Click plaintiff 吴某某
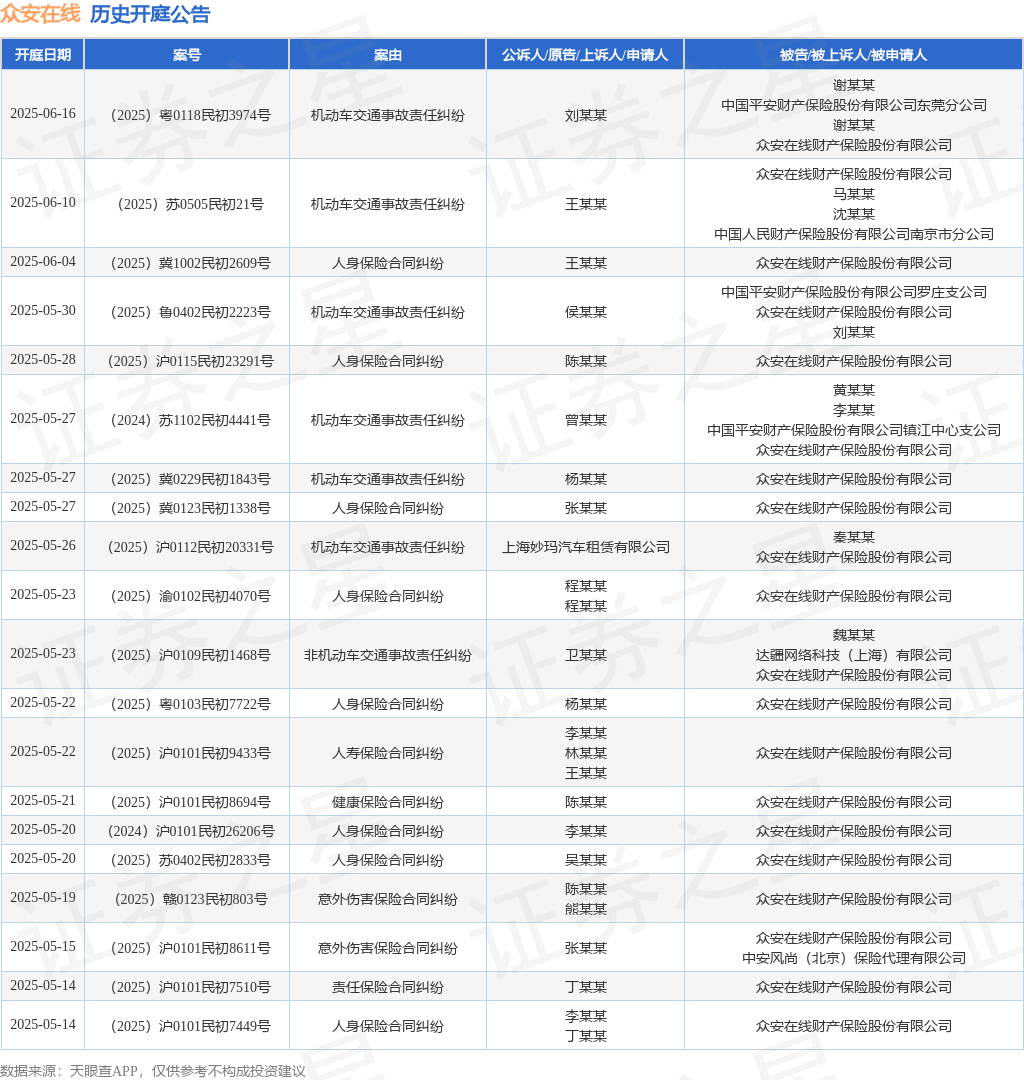Image resolution: width=1024 pixels, height=1080 pixels. pyautogui.click(x=585, y=860)
